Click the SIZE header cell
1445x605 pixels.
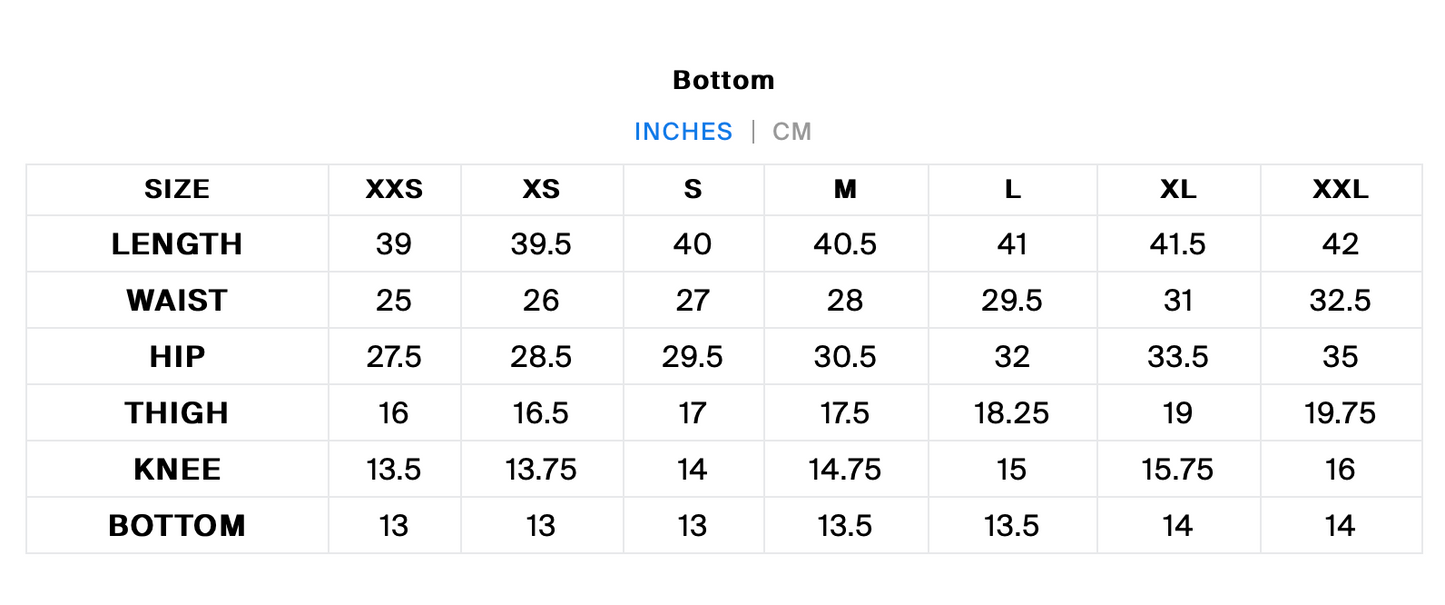coord(177,190)
